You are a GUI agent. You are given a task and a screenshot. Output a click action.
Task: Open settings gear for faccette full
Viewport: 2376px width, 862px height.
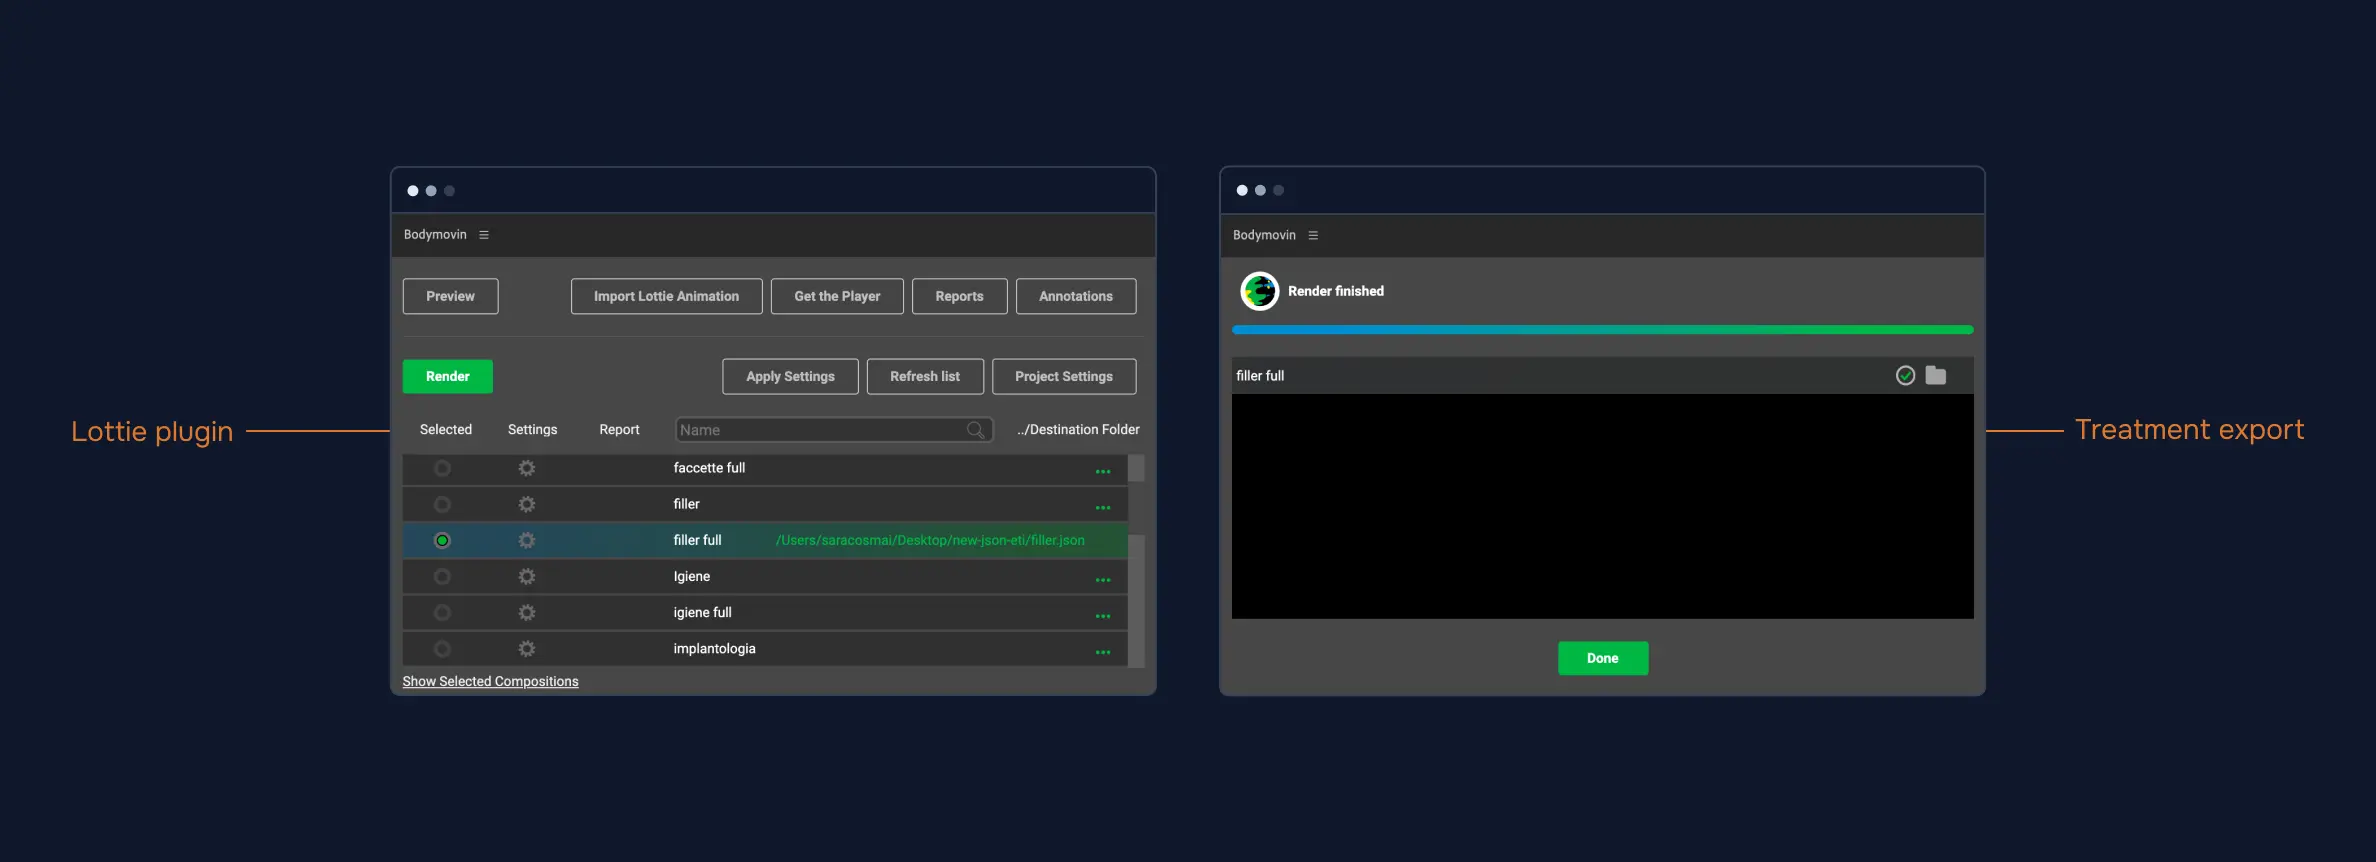coord(527,468)
